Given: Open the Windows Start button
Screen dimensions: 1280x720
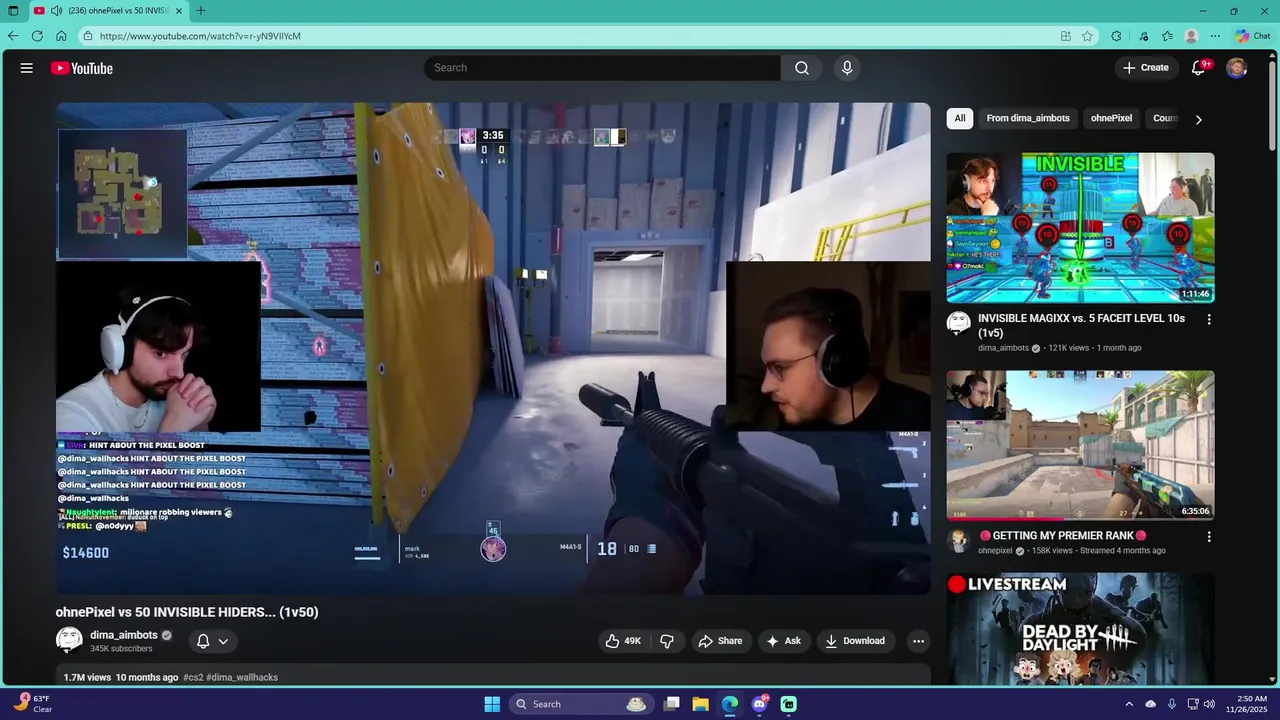Looking at the screenshot, I should click(x=492, y=704).
